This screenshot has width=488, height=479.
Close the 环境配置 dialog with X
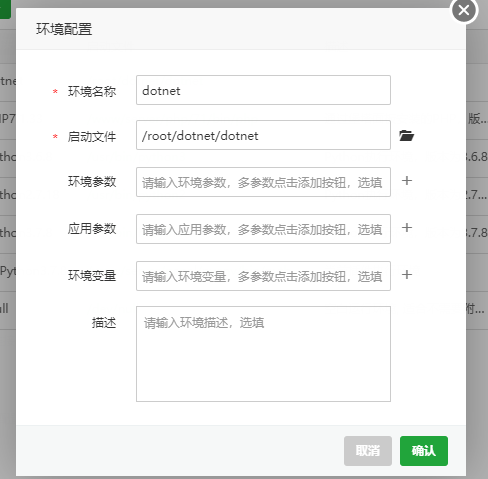point(464,10)
